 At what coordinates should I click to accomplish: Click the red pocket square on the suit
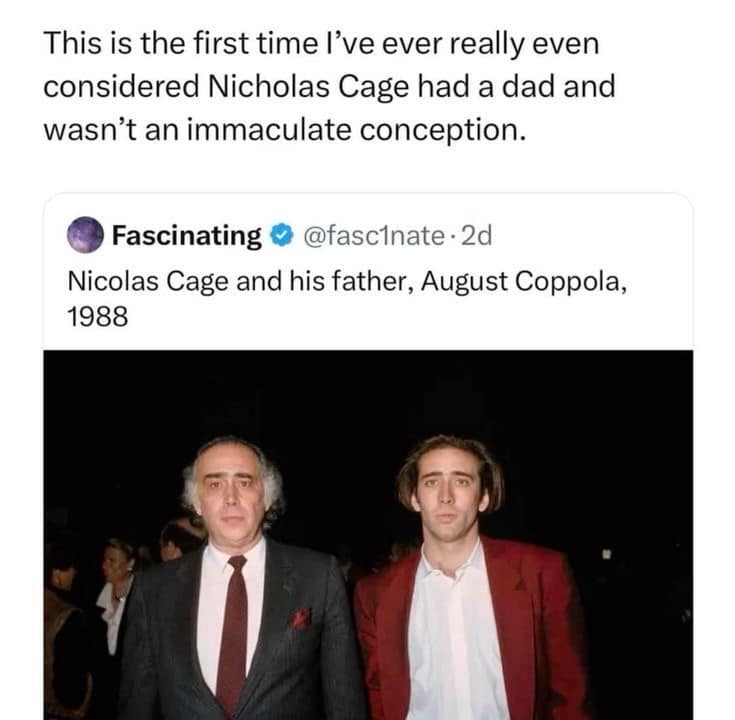pos(300,619)
